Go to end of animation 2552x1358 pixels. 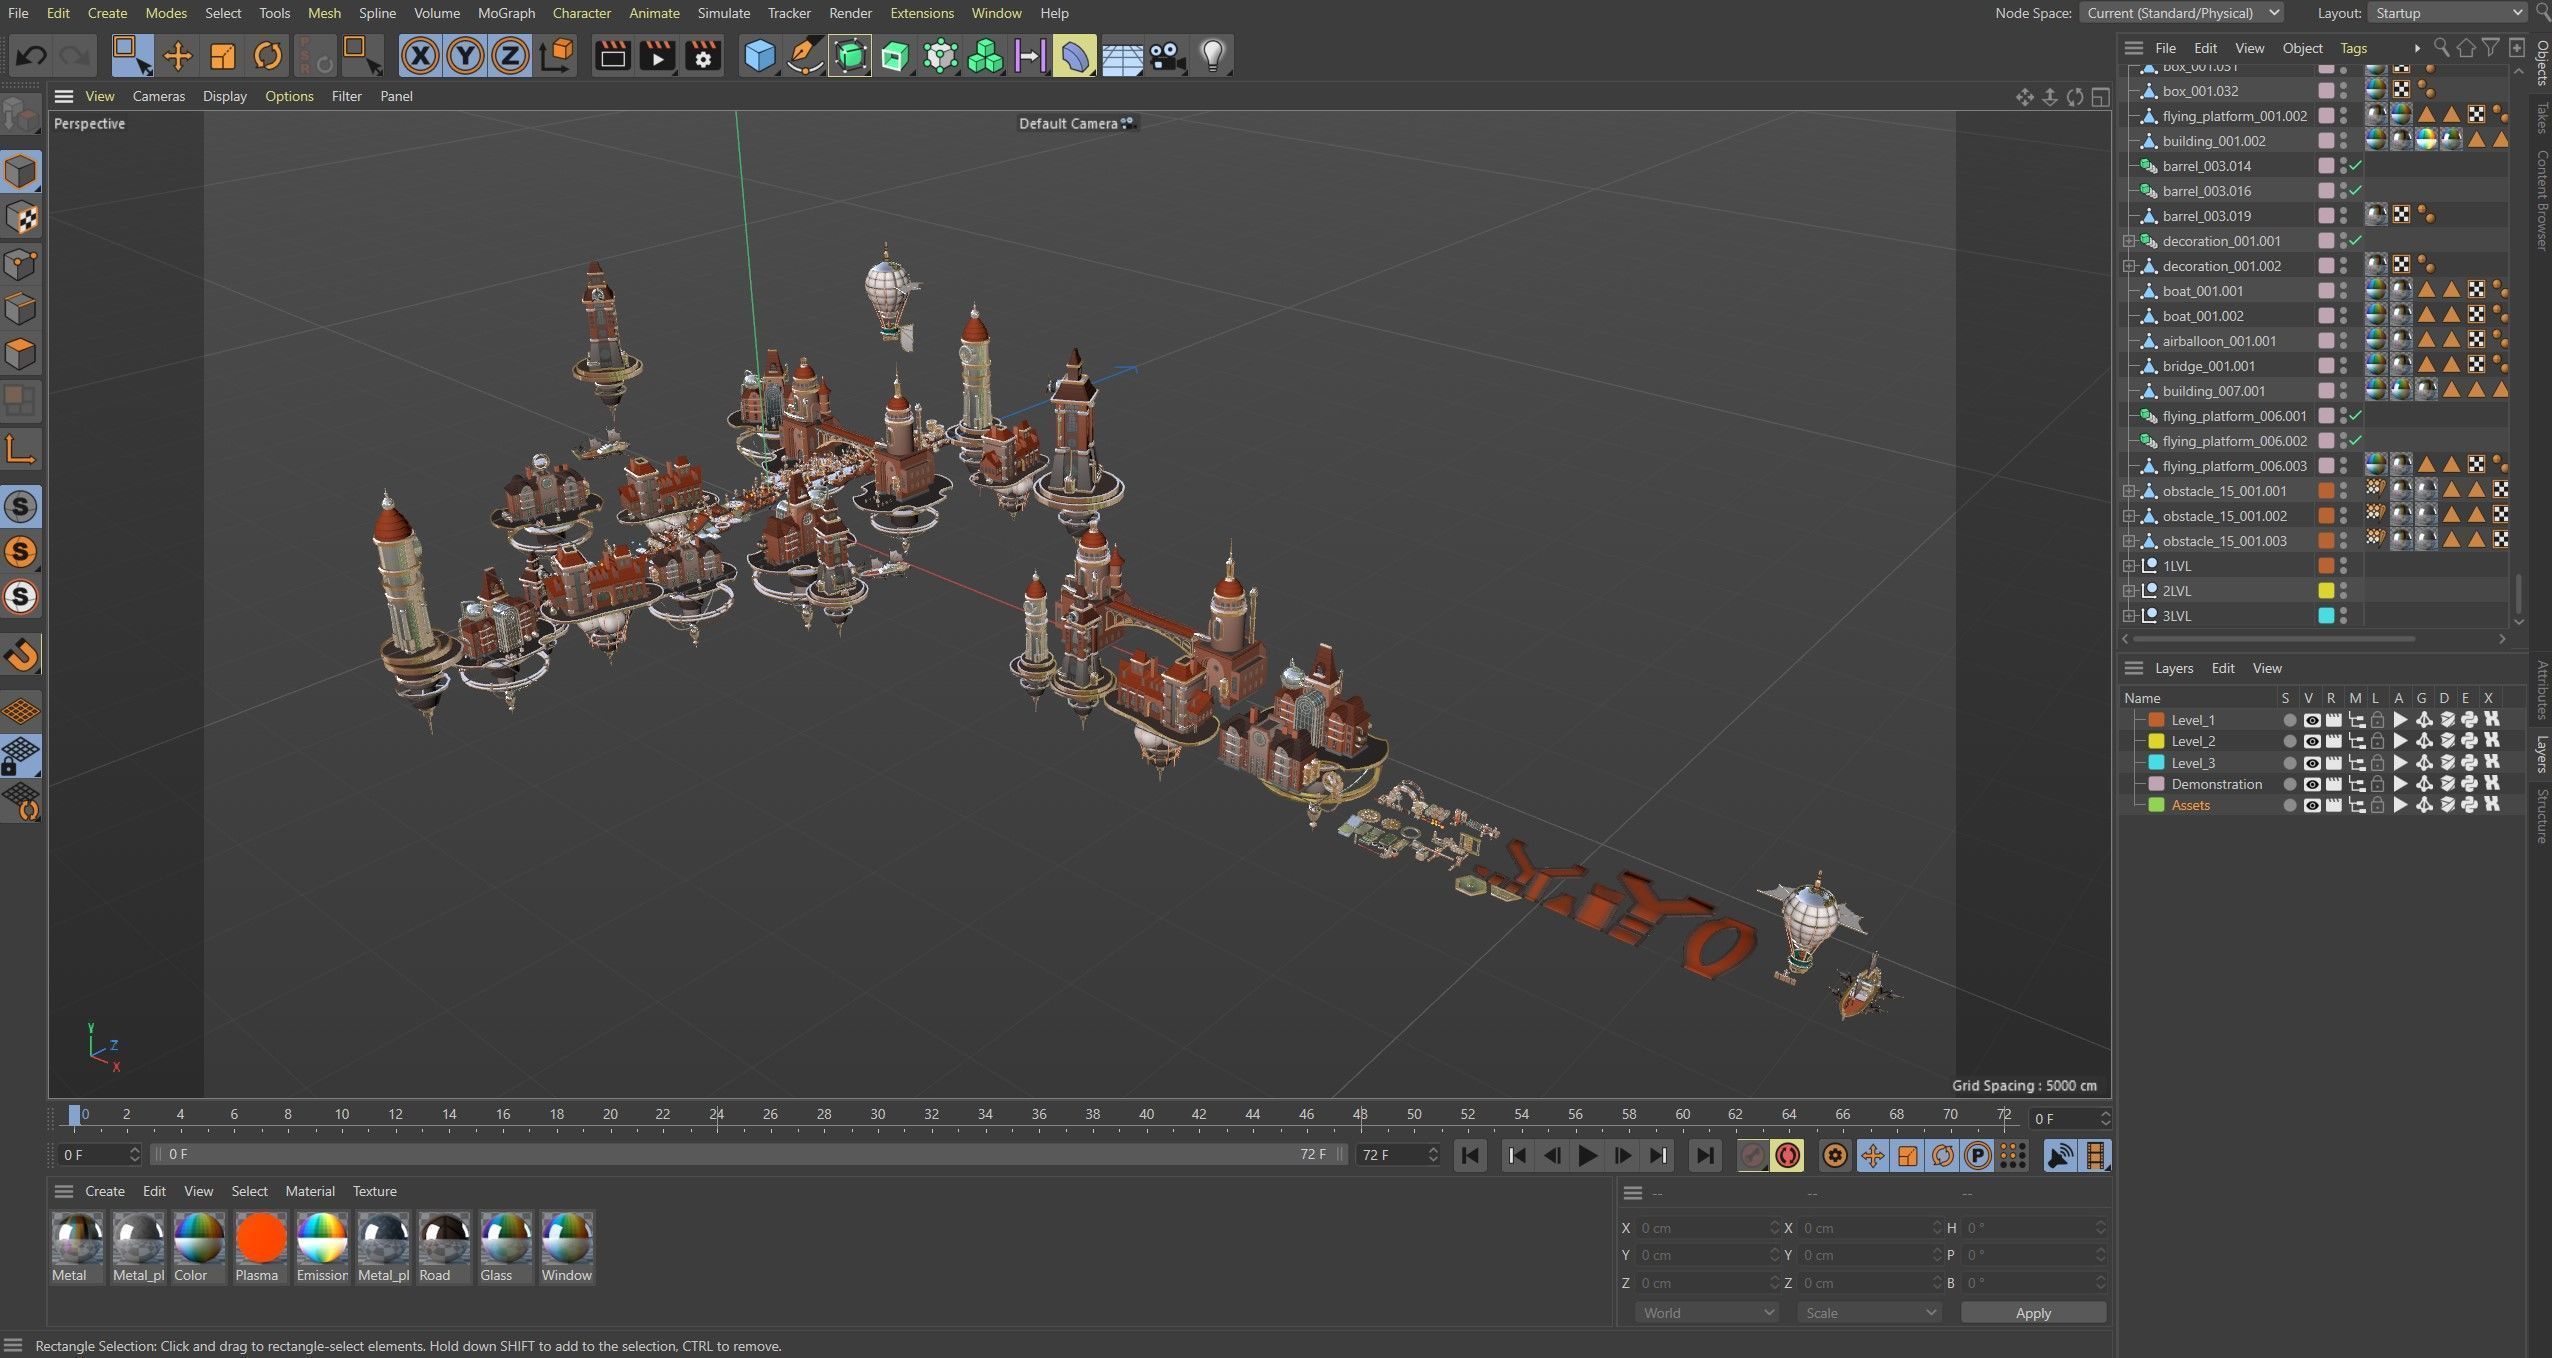coord(1704,1156)
